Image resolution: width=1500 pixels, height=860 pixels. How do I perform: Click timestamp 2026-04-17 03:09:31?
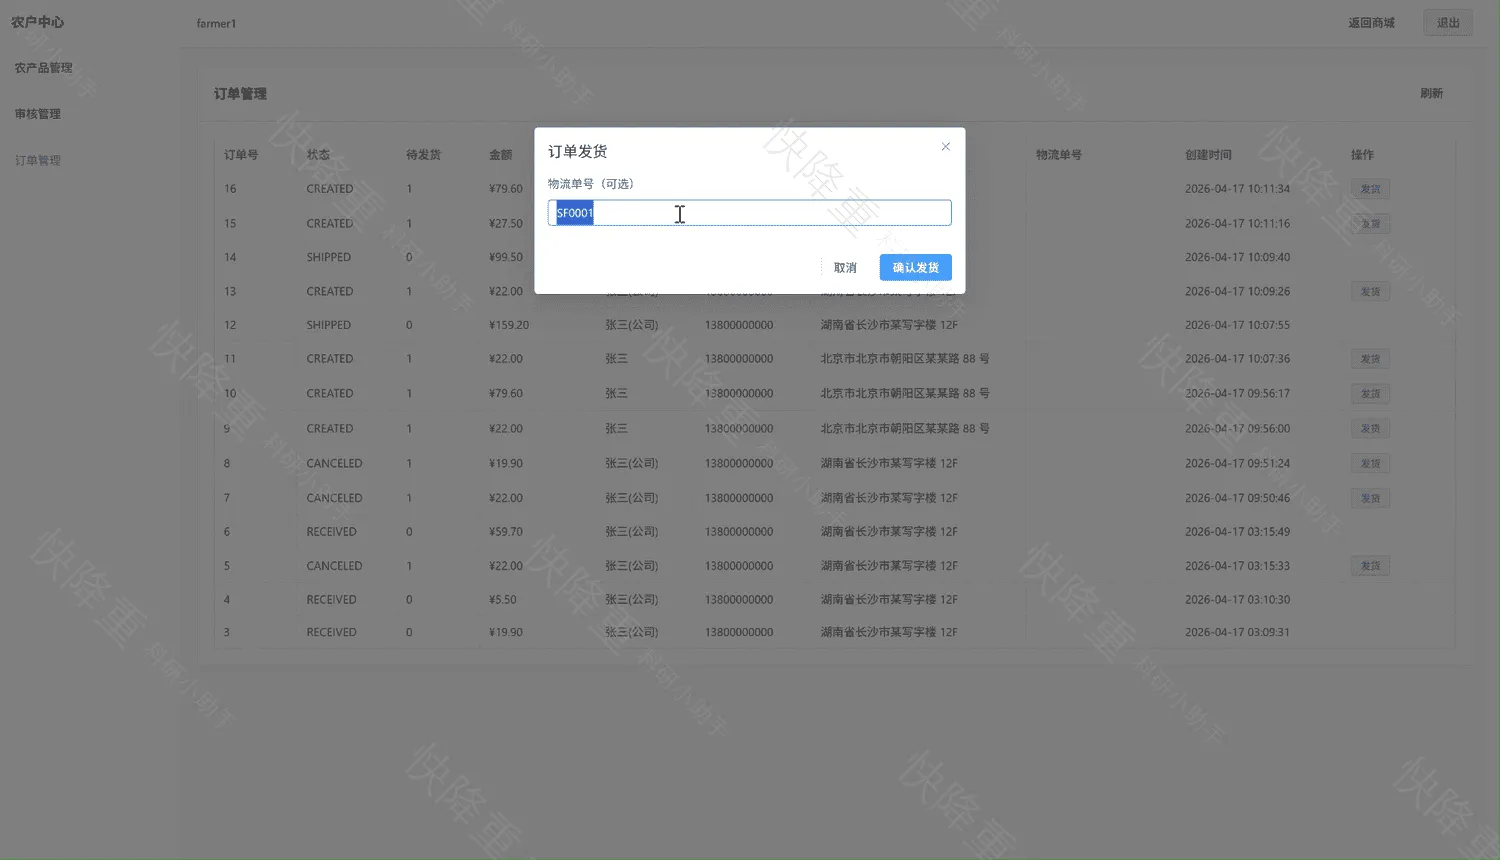tap(1237, 633)
